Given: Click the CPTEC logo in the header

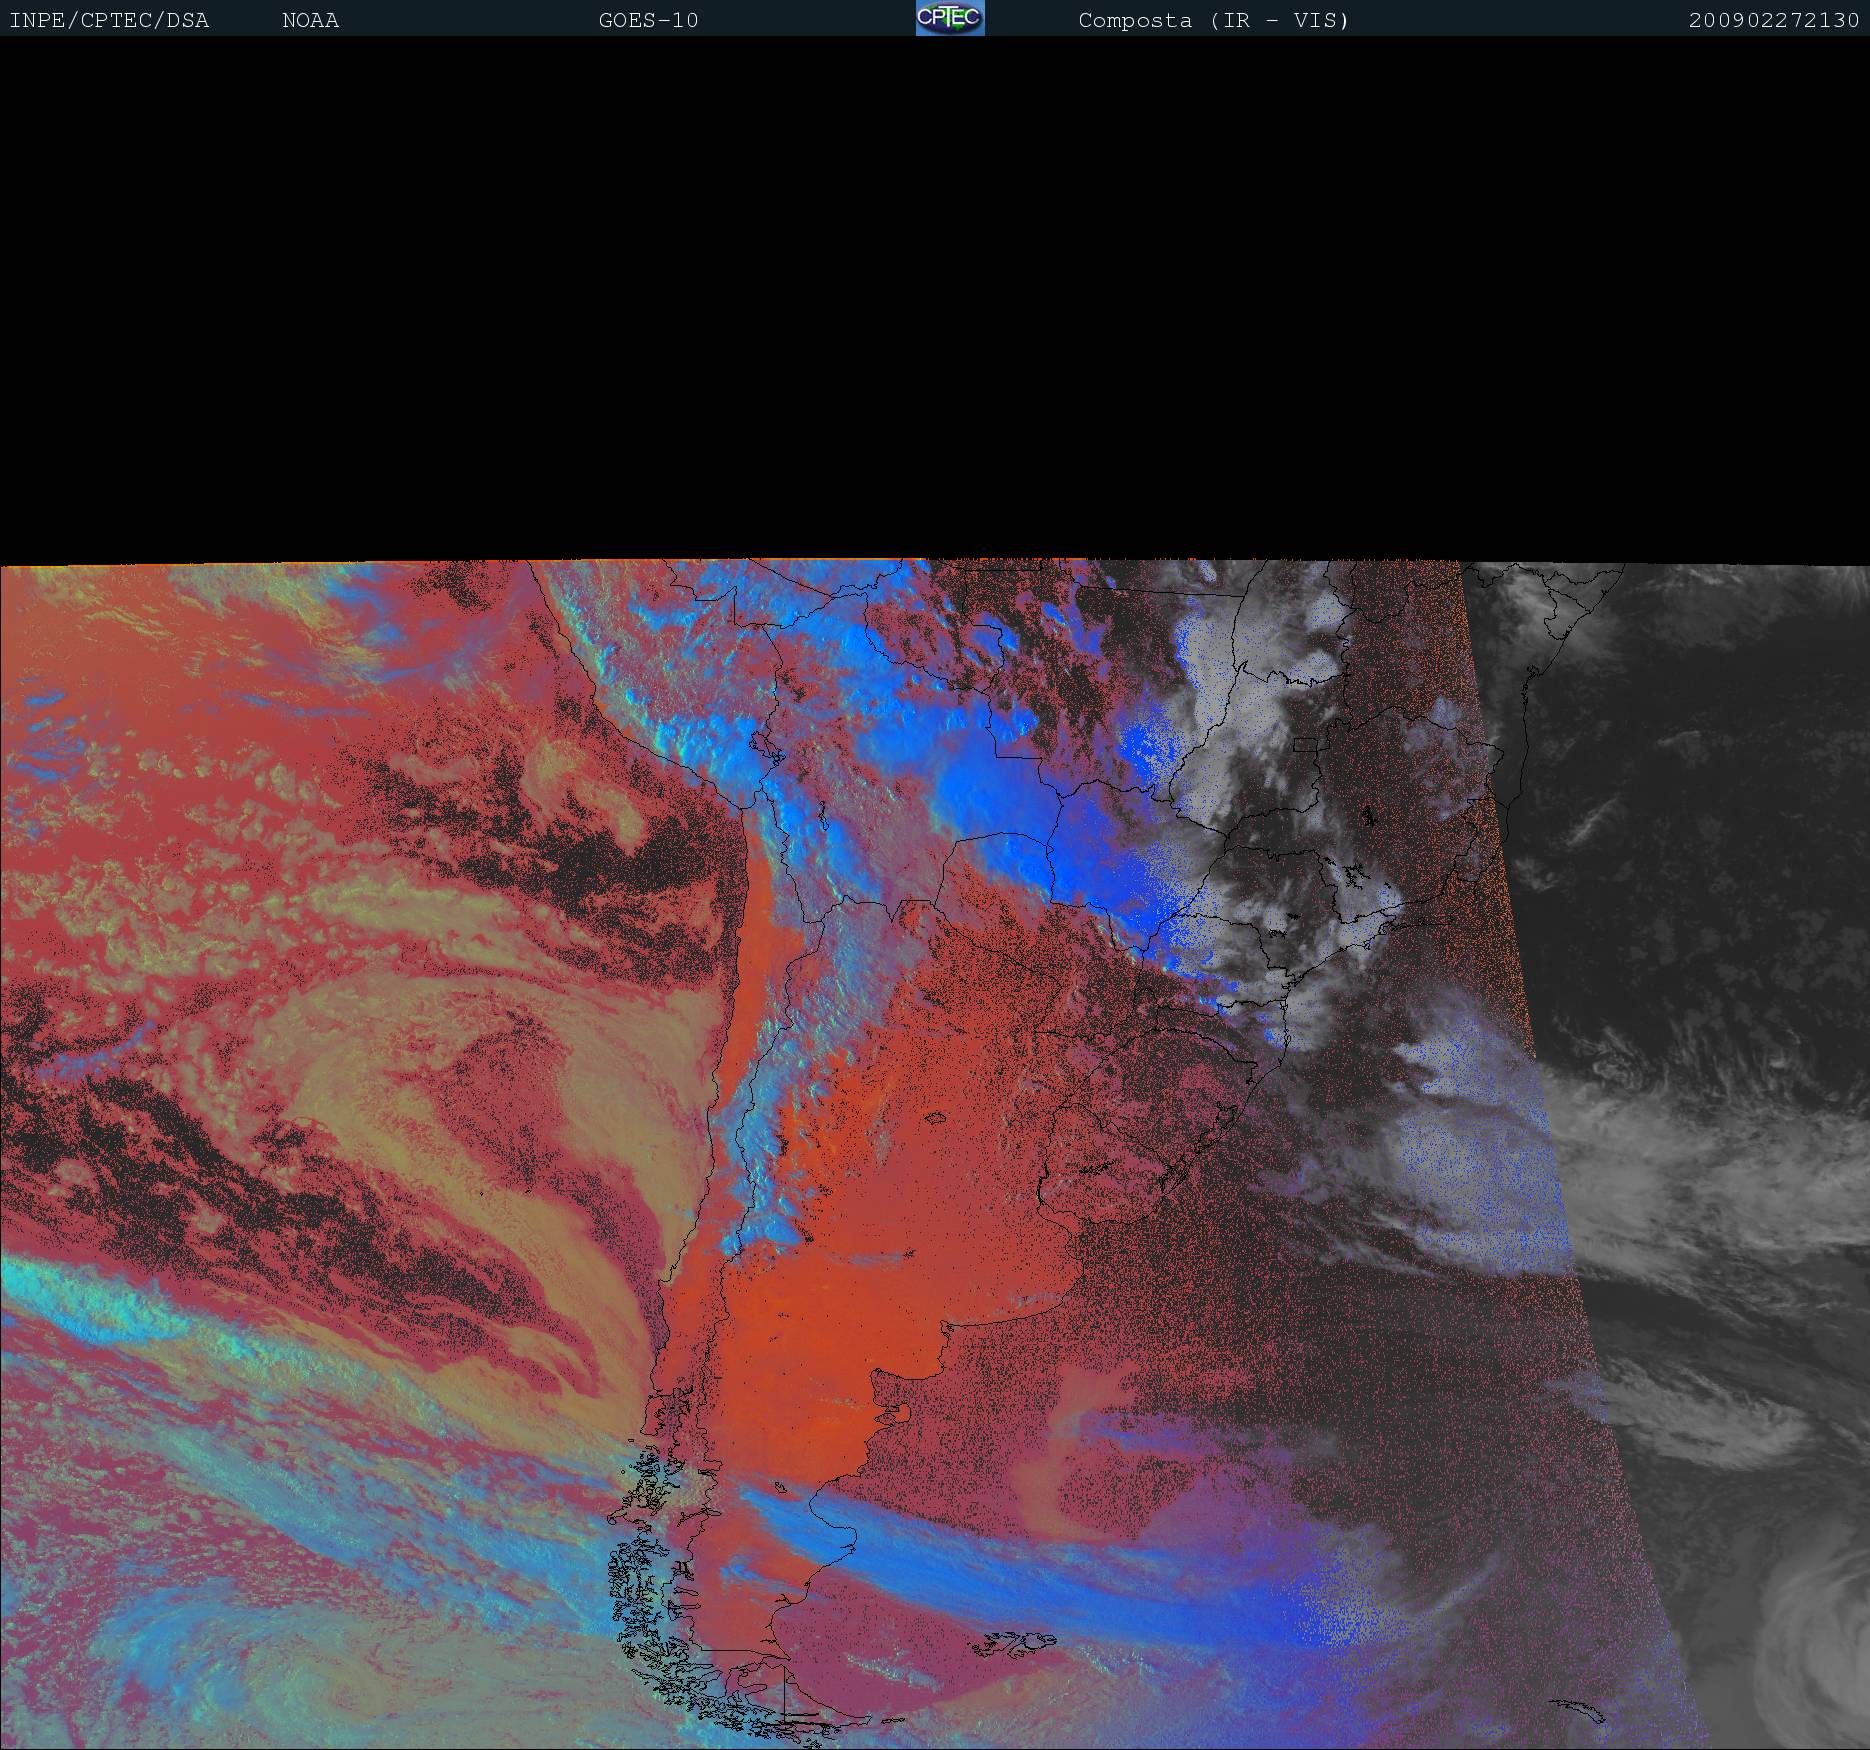Looking at the screenshot, I should click(x=950, y=18).
